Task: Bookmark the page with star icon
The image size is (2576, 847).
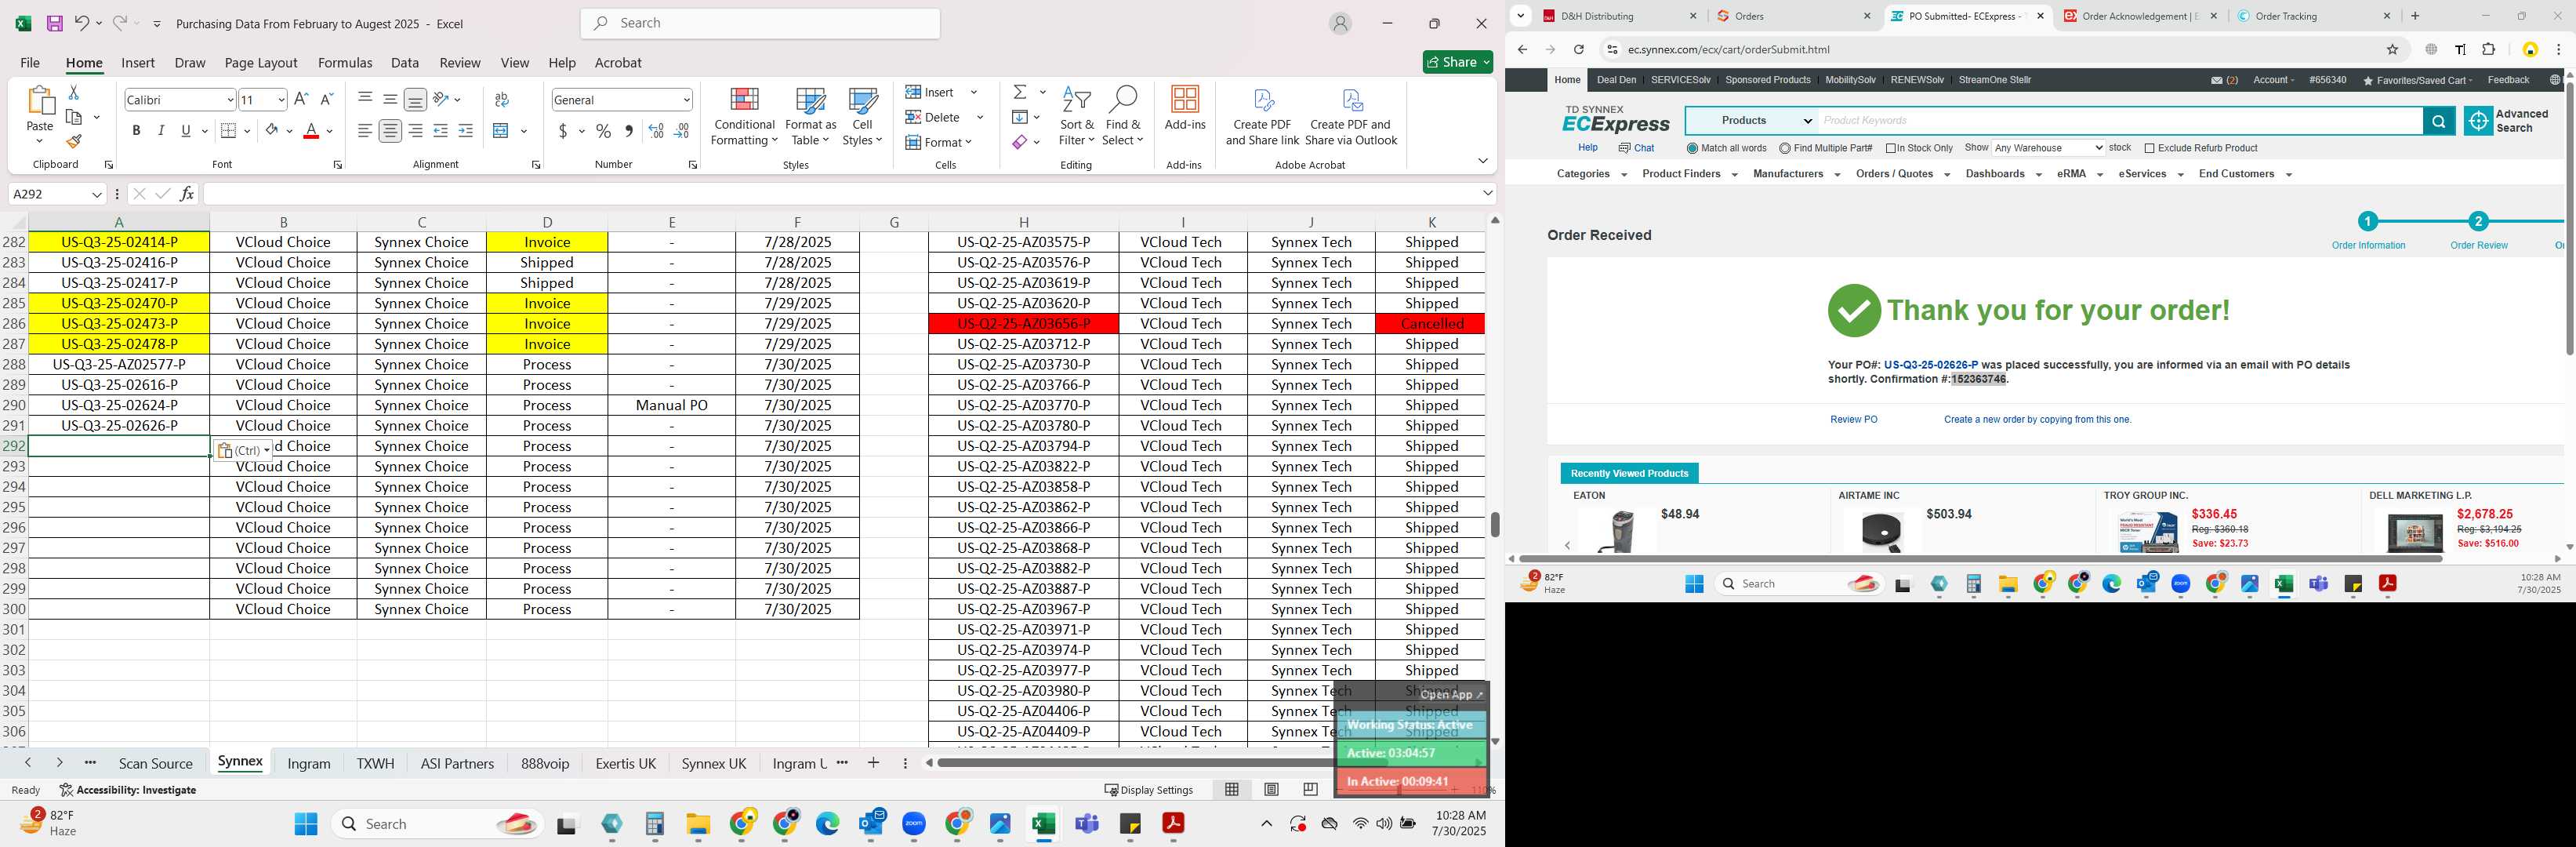Action: point(2392,49)
